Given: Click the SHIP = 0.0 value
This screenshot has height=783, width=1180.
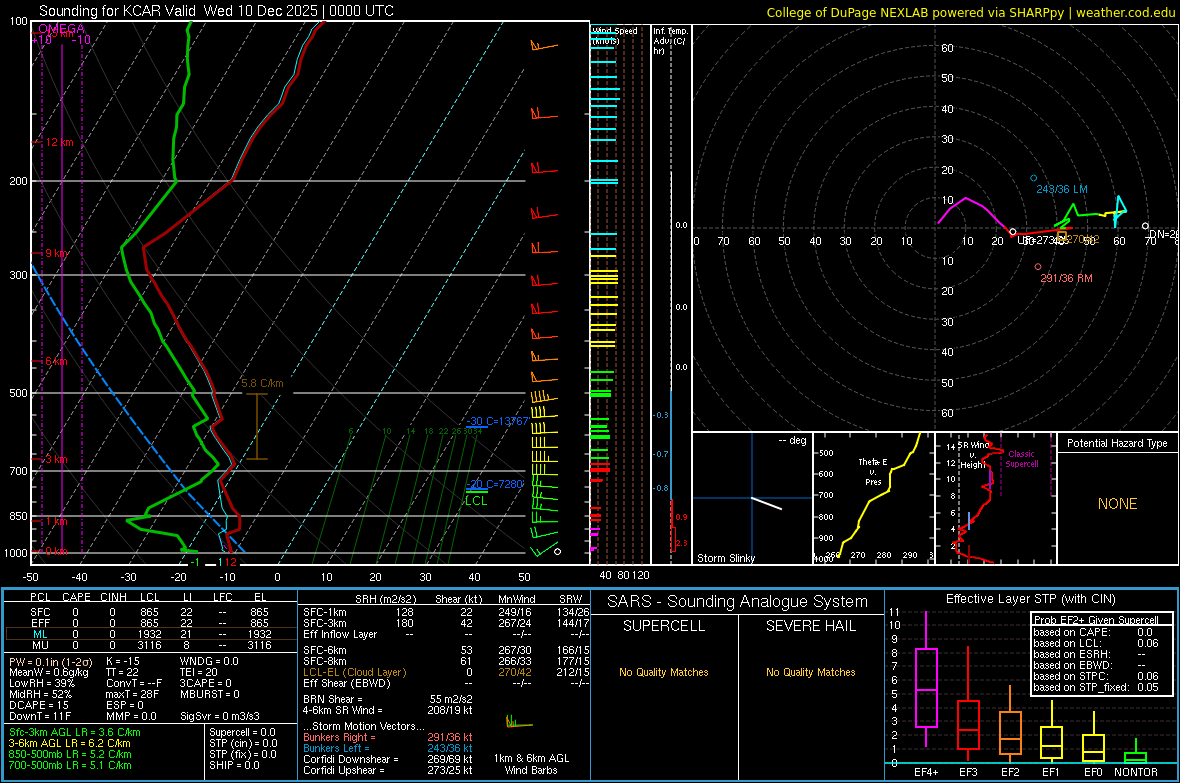Looking at the screenshot, I should click(234, 765).
